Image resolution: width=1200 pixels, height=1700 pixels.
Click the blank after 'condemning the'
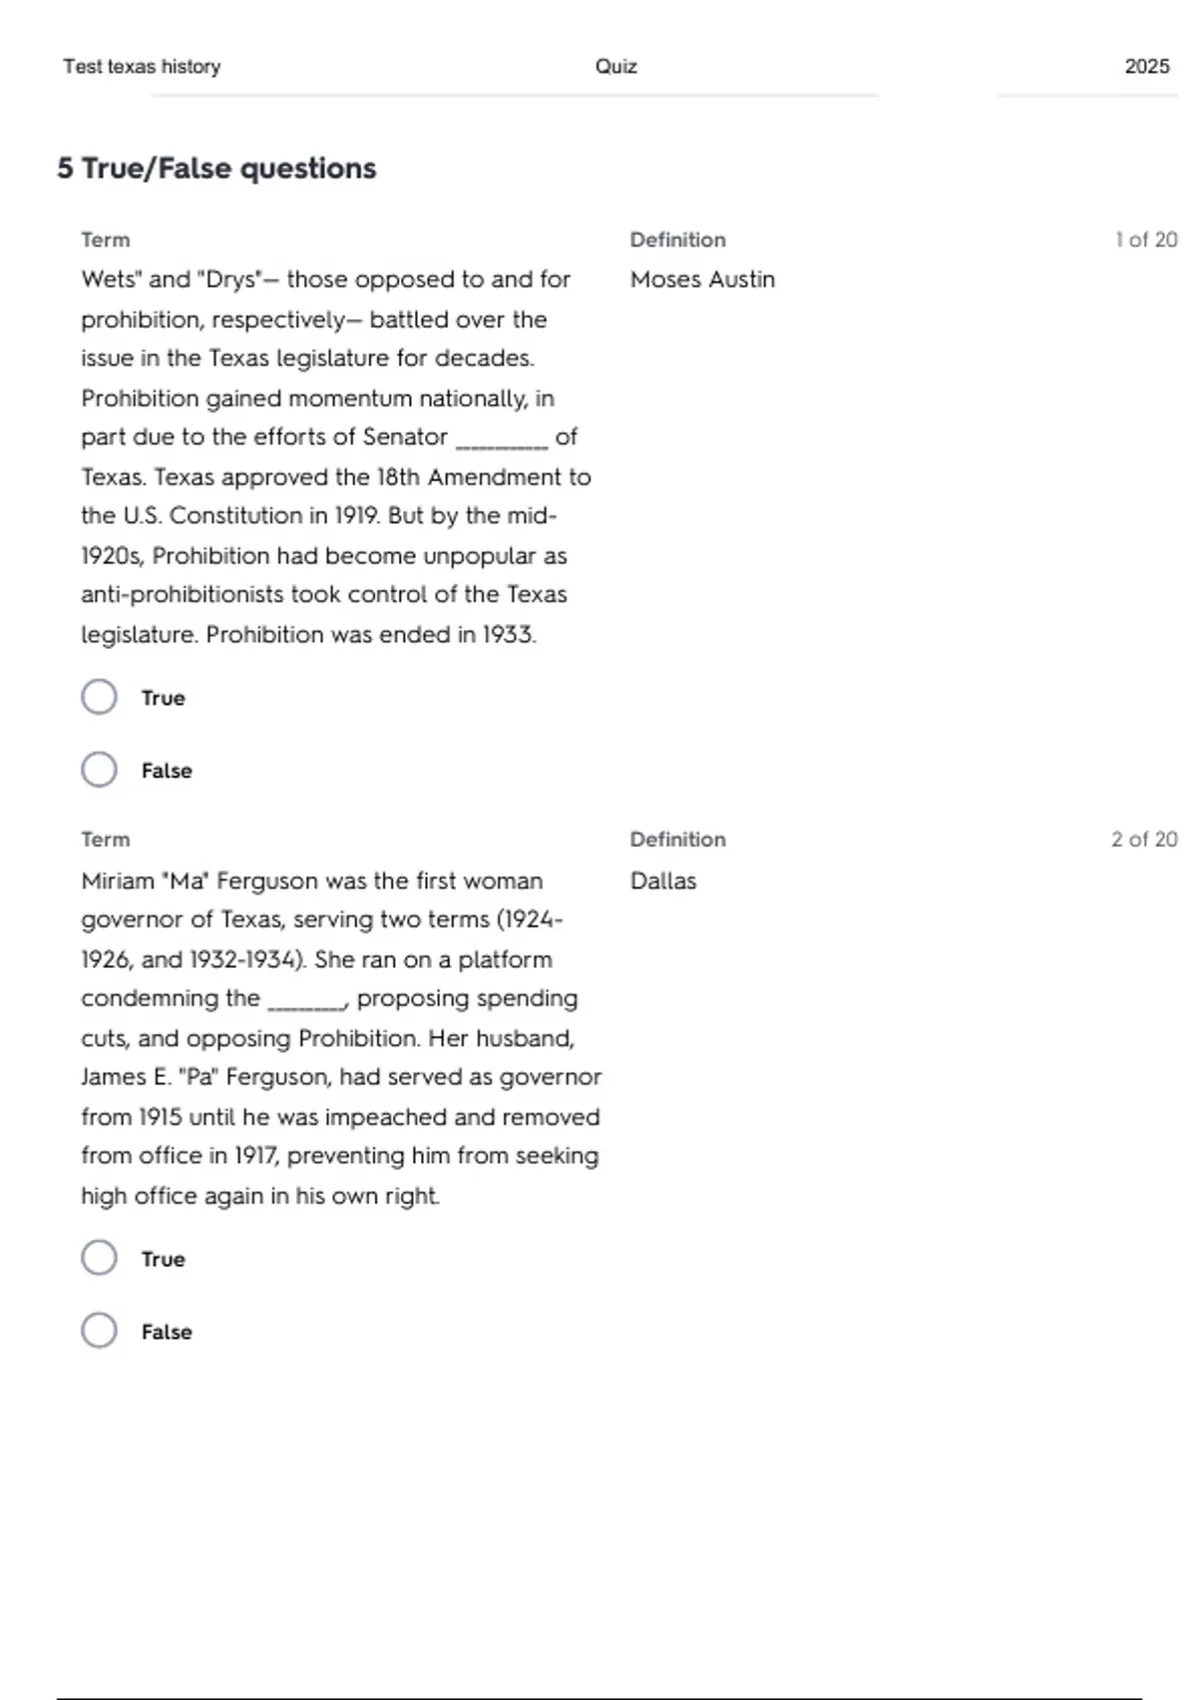coord(305,1002)
